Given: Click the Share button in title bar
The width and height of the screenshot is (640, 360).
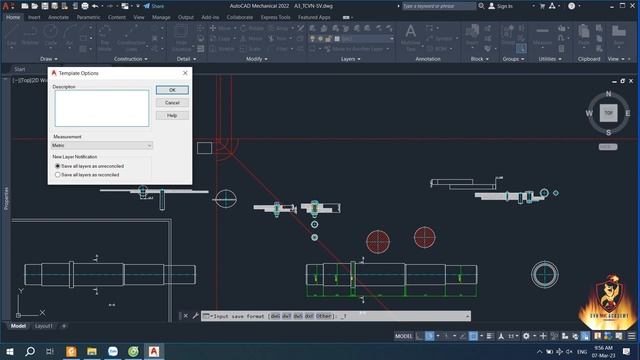Looking at the screenshot, I should click(154, 6).
